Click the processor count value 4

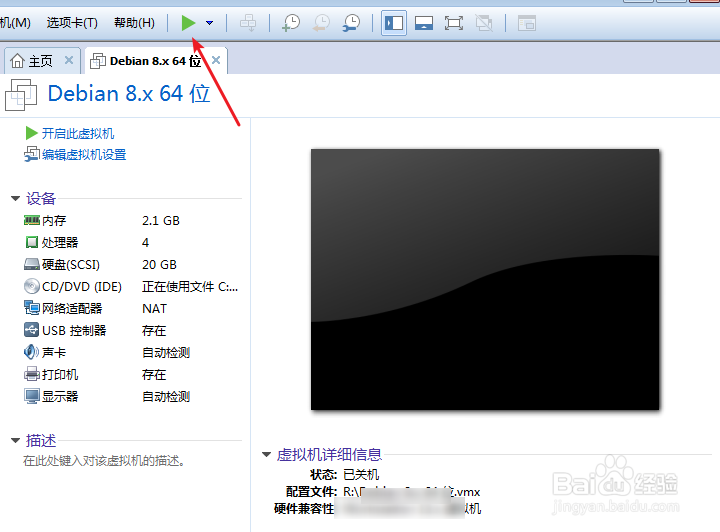[x=146, y=243]
